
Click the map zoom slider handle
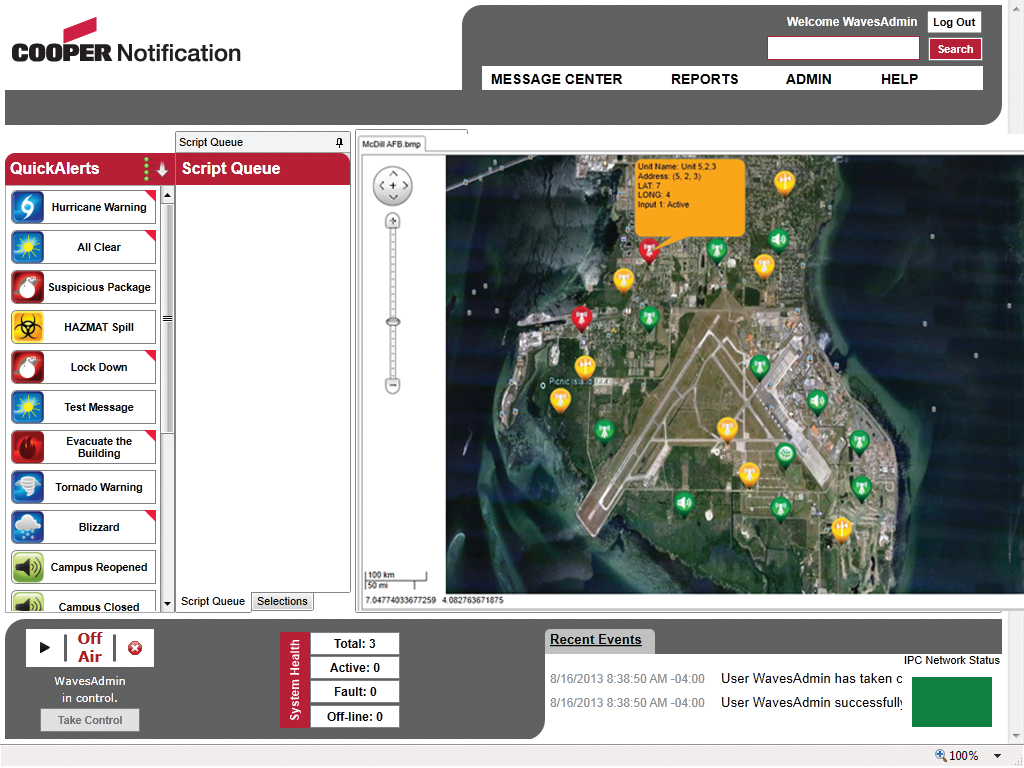[393, 322]
